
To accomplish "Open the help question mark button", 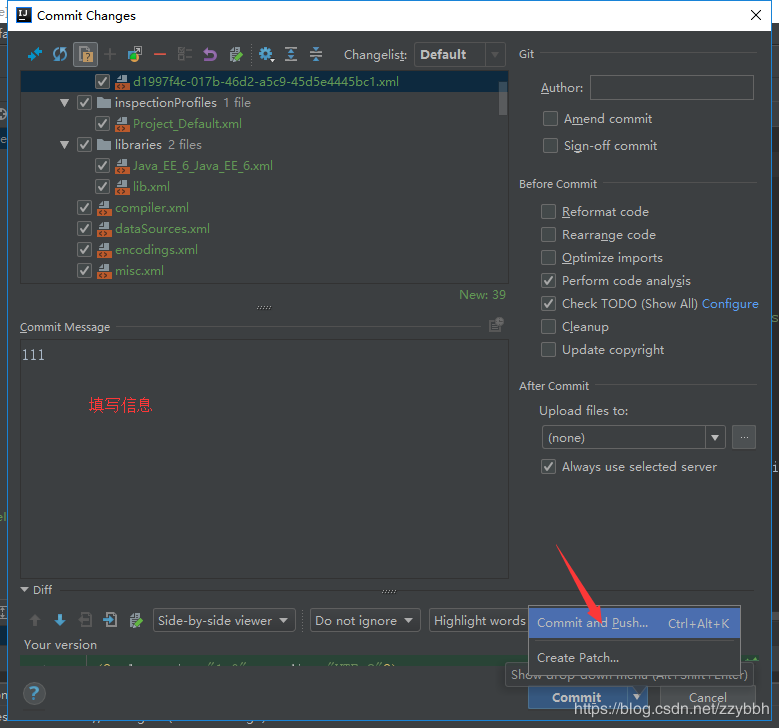I will [34, 693].
